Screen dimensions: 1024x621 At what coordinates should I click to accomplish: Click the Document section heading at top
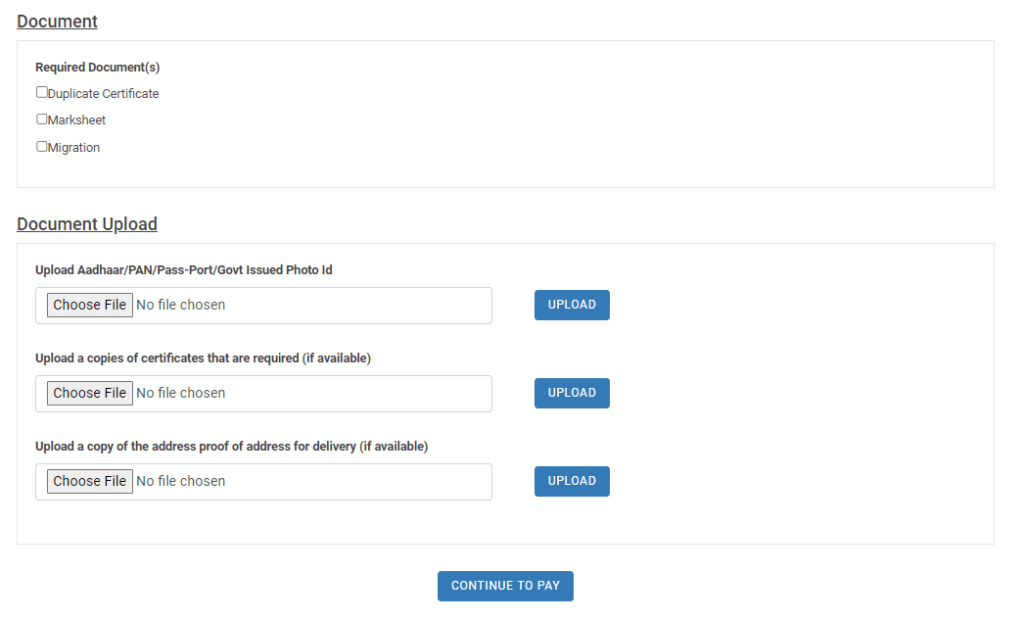(x=57, y=22)
